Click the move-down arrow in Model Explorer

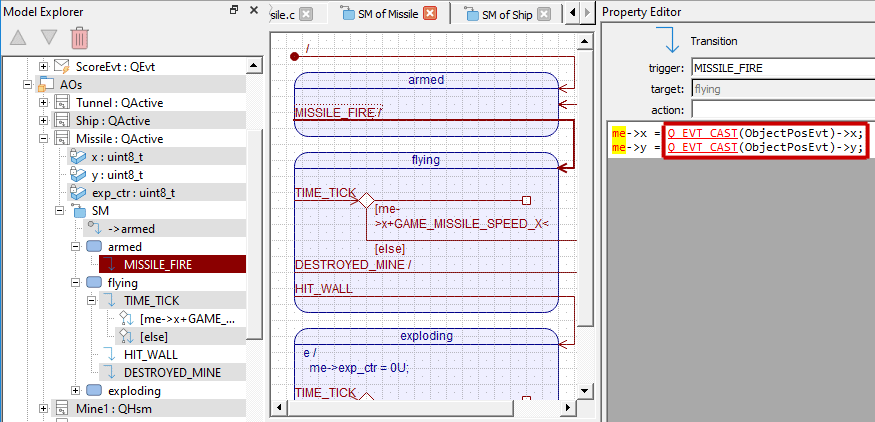coord(48,39)
